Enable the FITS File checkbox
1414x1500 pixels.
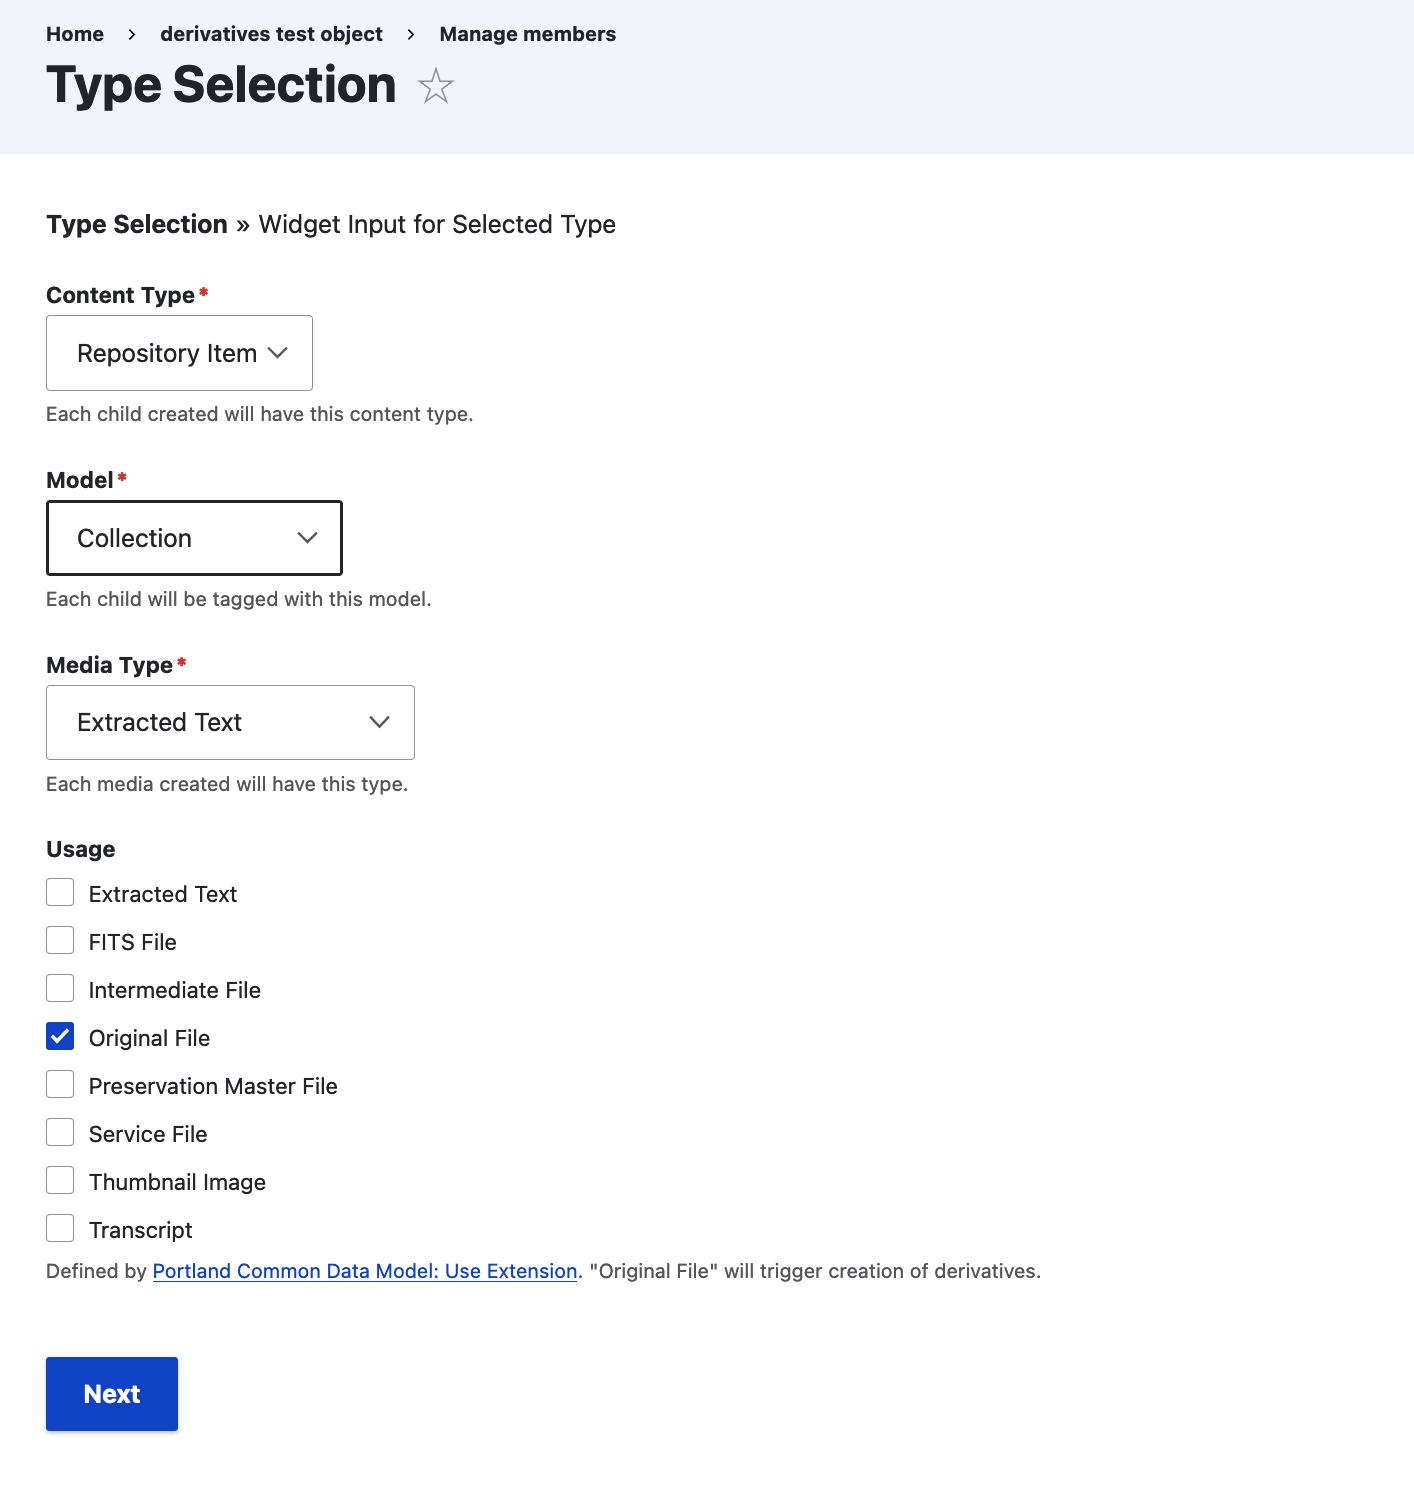point(60,940)
